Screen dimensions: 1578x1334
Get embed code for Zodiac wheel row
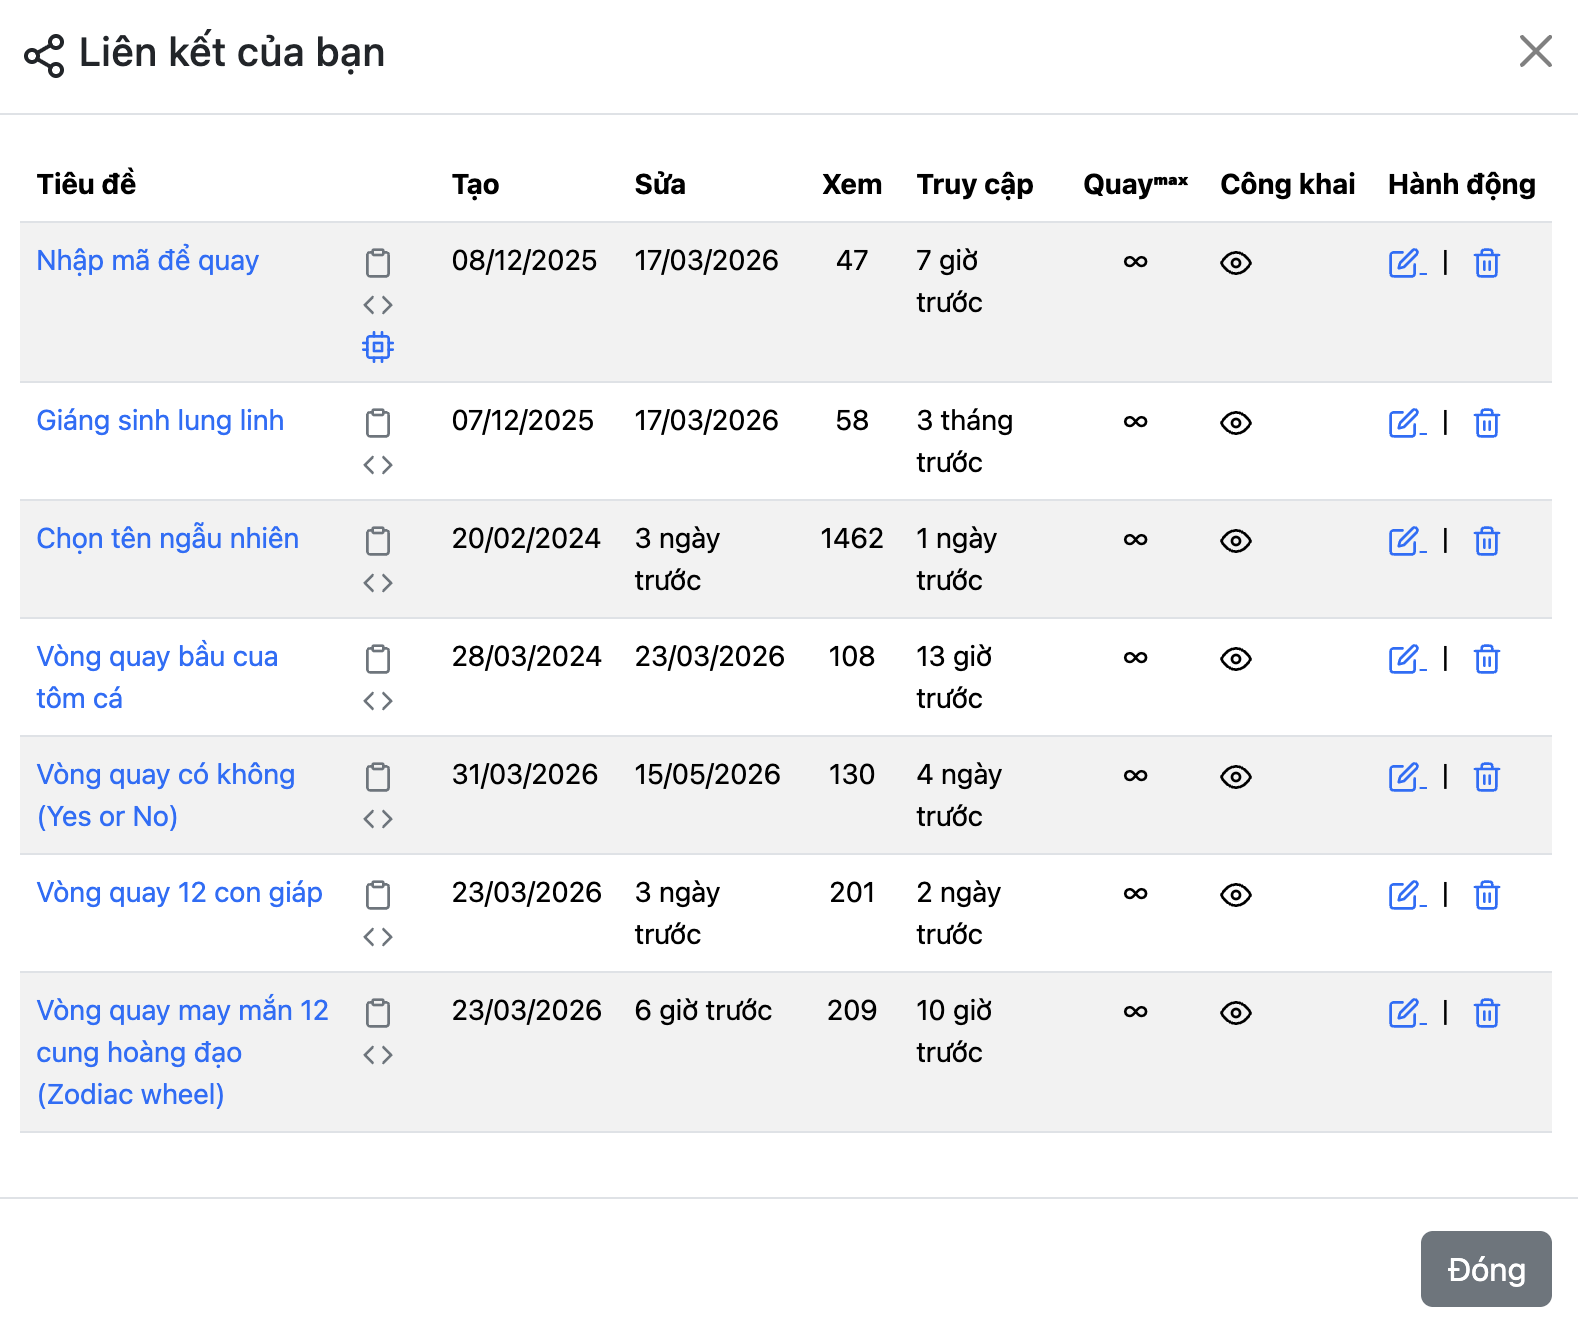coord(378,1055)
